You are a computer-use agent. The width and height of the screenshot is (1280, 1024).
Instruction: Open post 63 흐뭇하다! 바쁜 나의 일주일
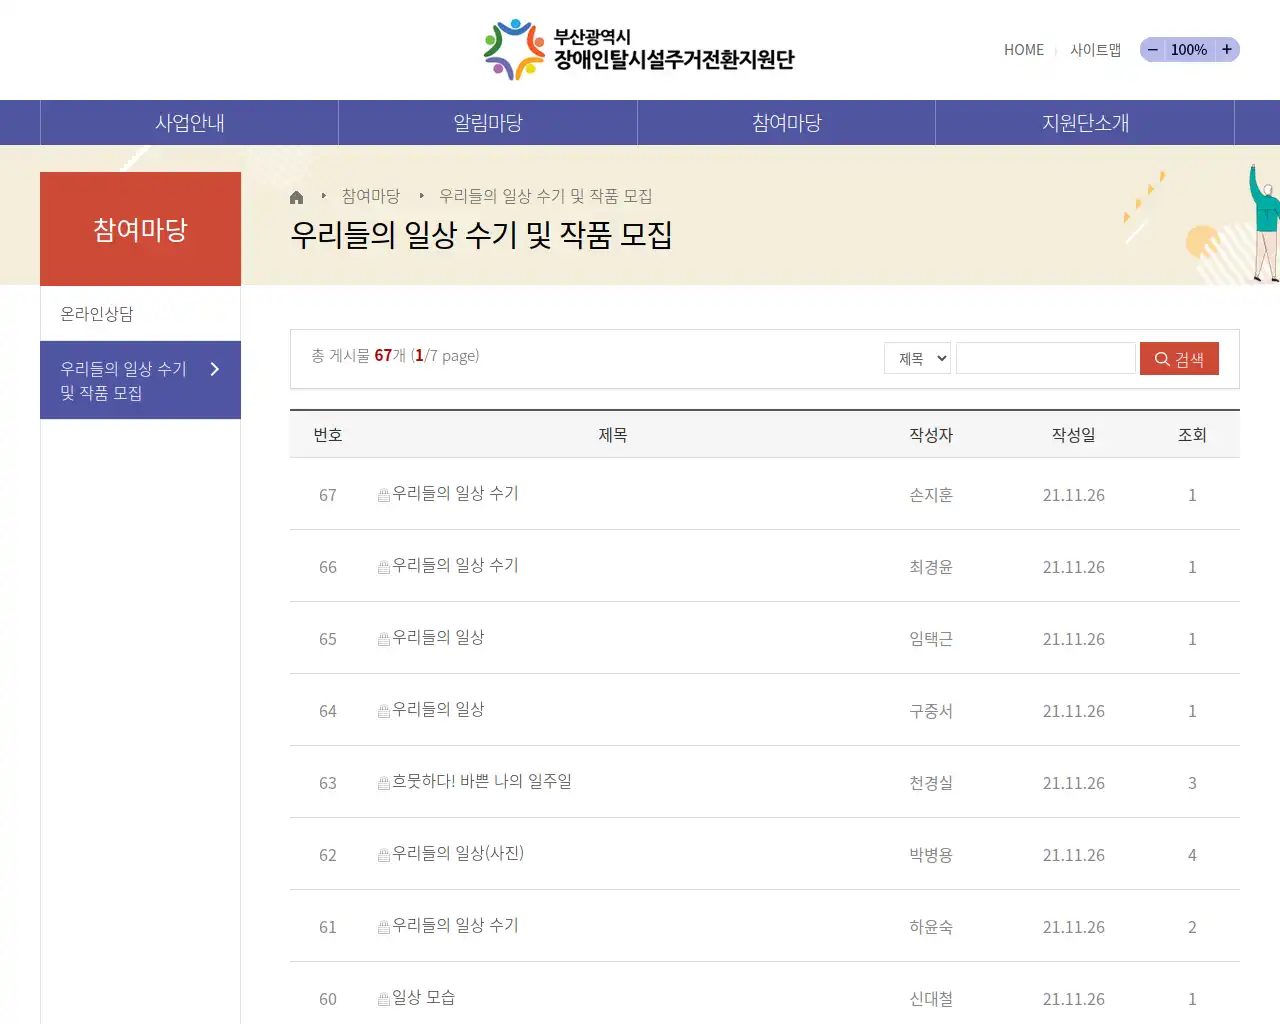(482, 781)
